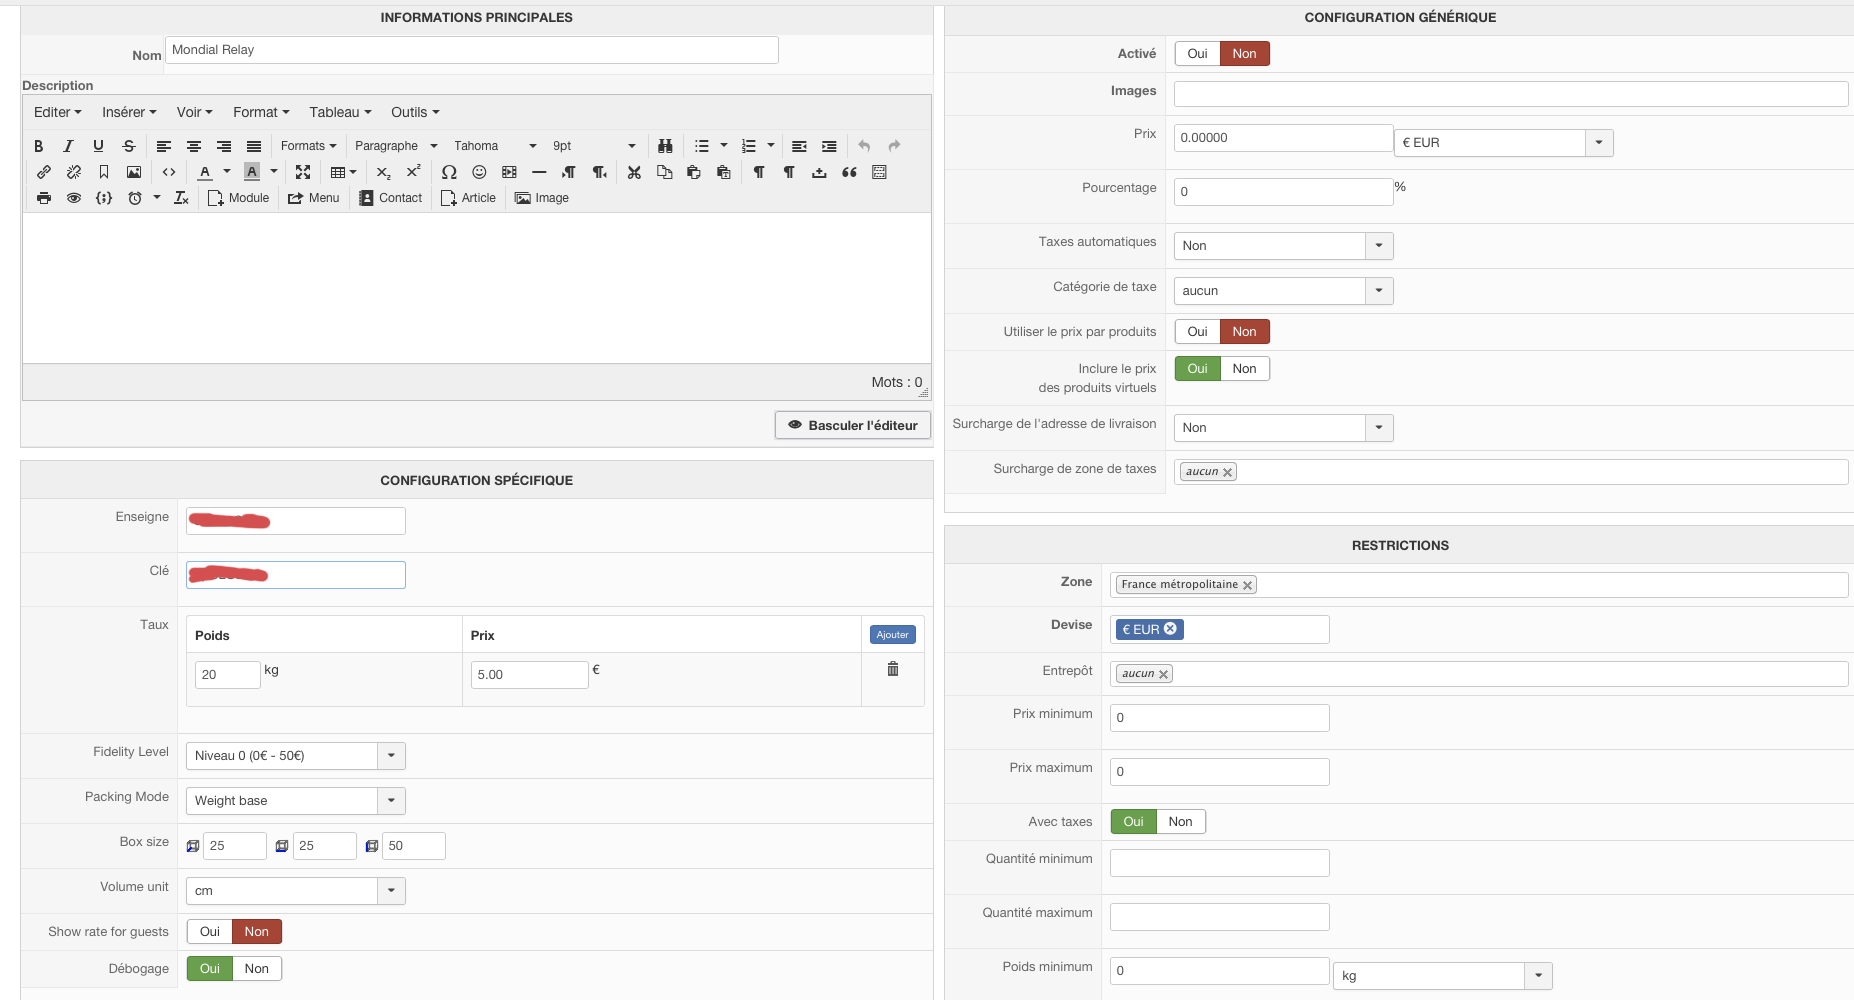Open the Tableau menu

tap(340, 112)
